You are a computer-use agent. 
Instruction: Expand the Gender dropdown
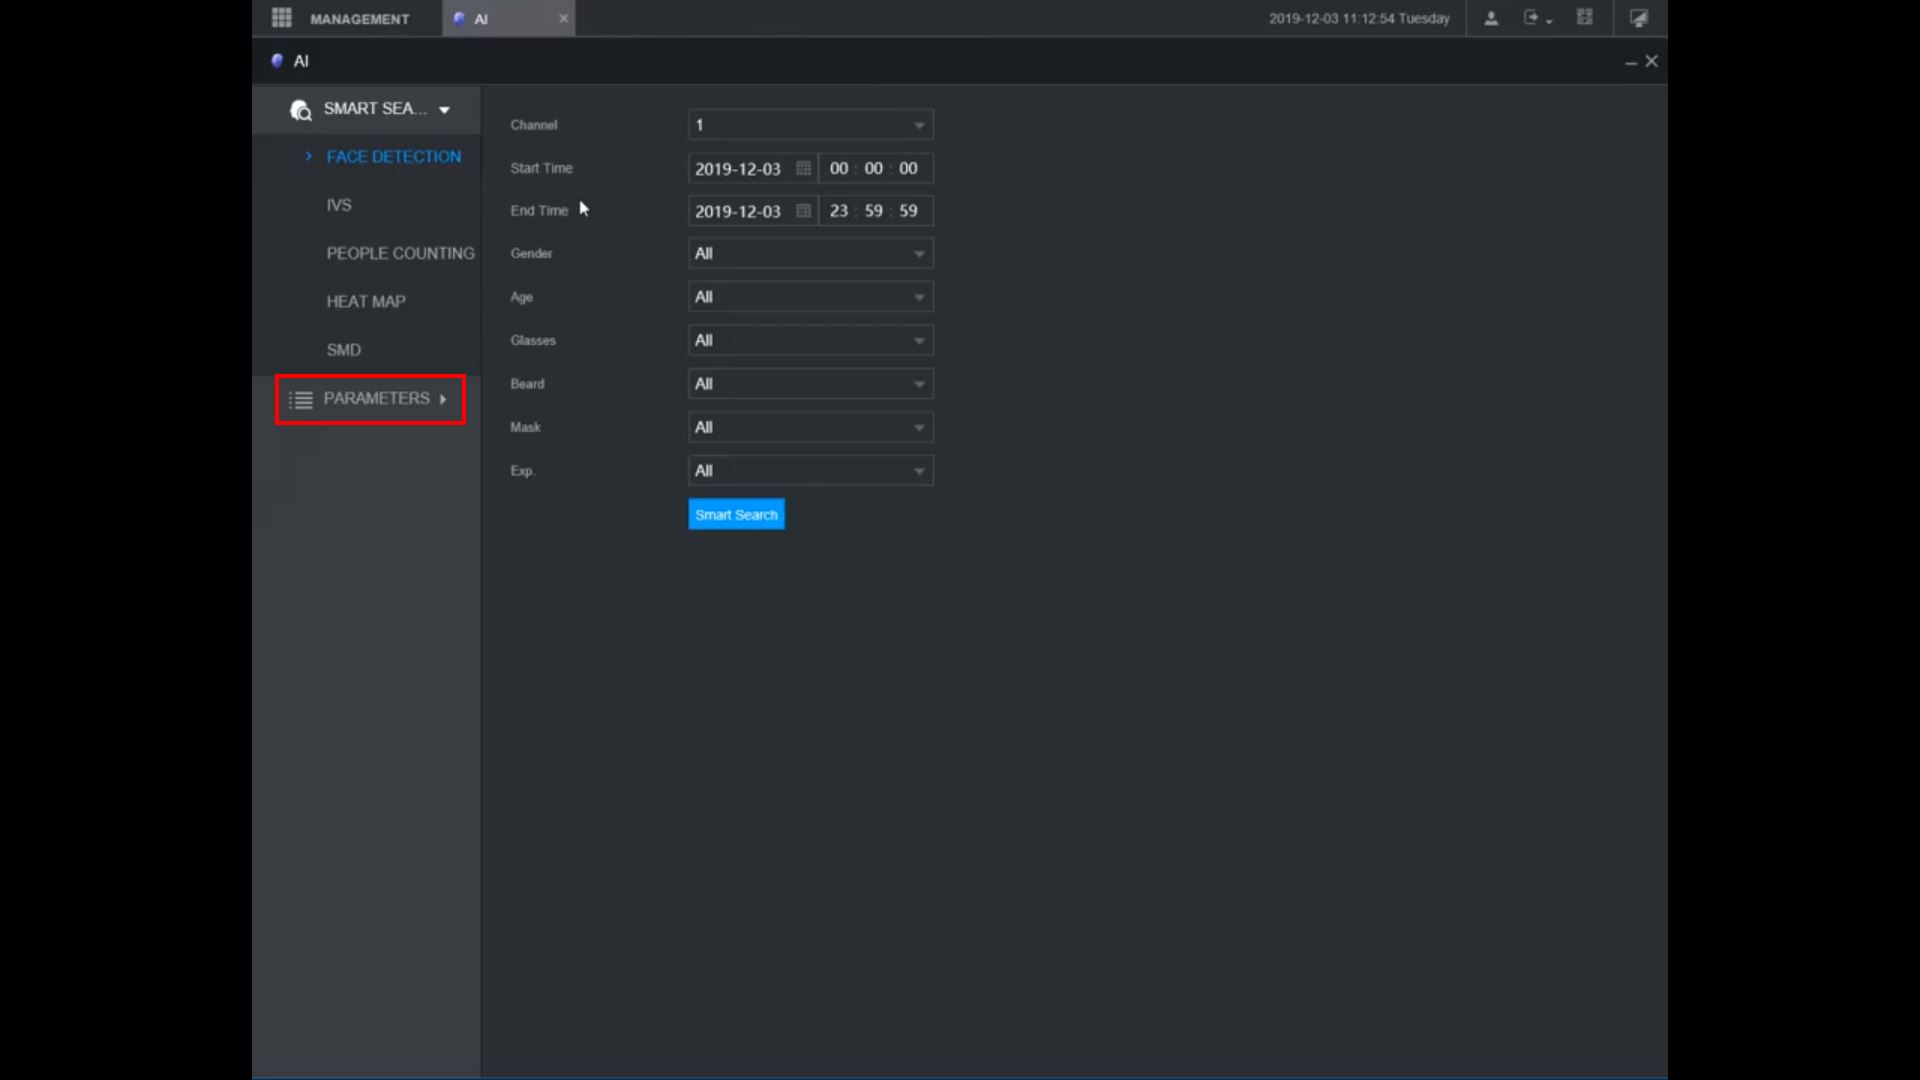click(810, 254)
